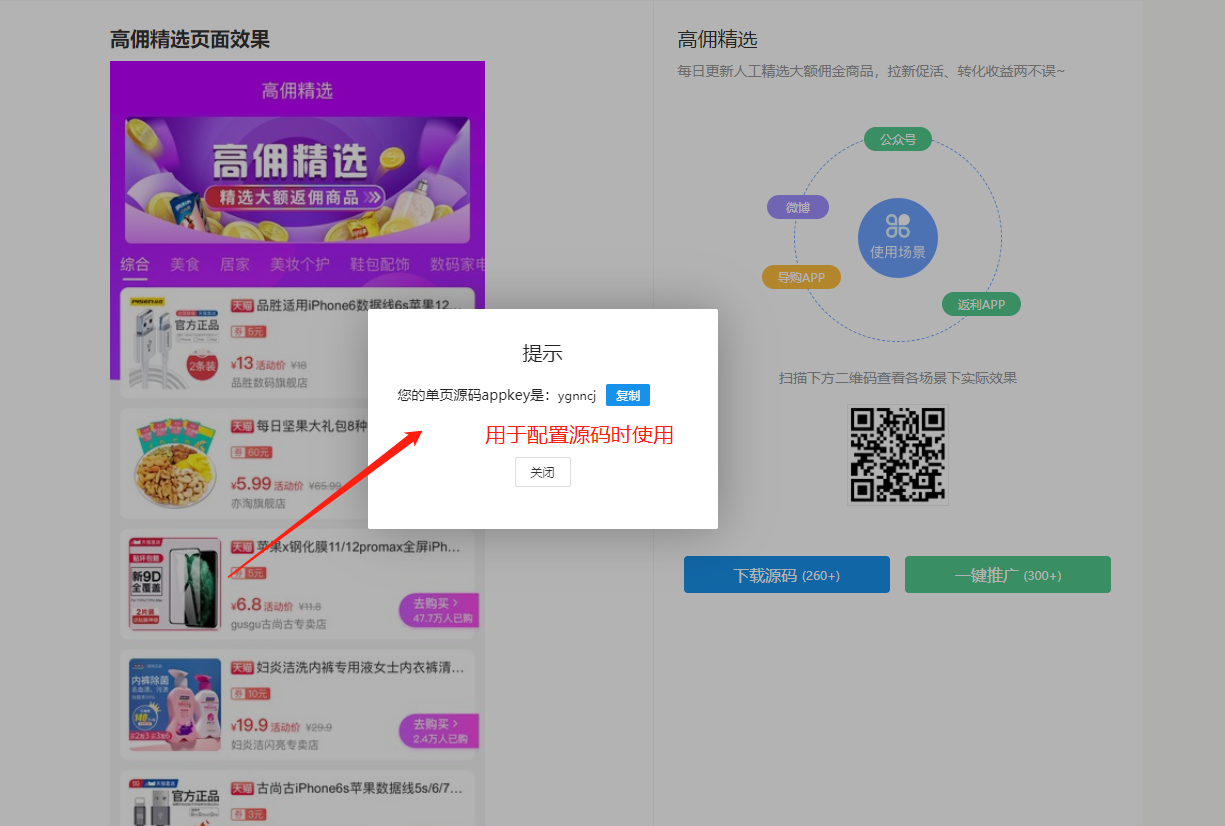
Task: Open the 鞋包配饰 category tab
Action: (379, 265)
